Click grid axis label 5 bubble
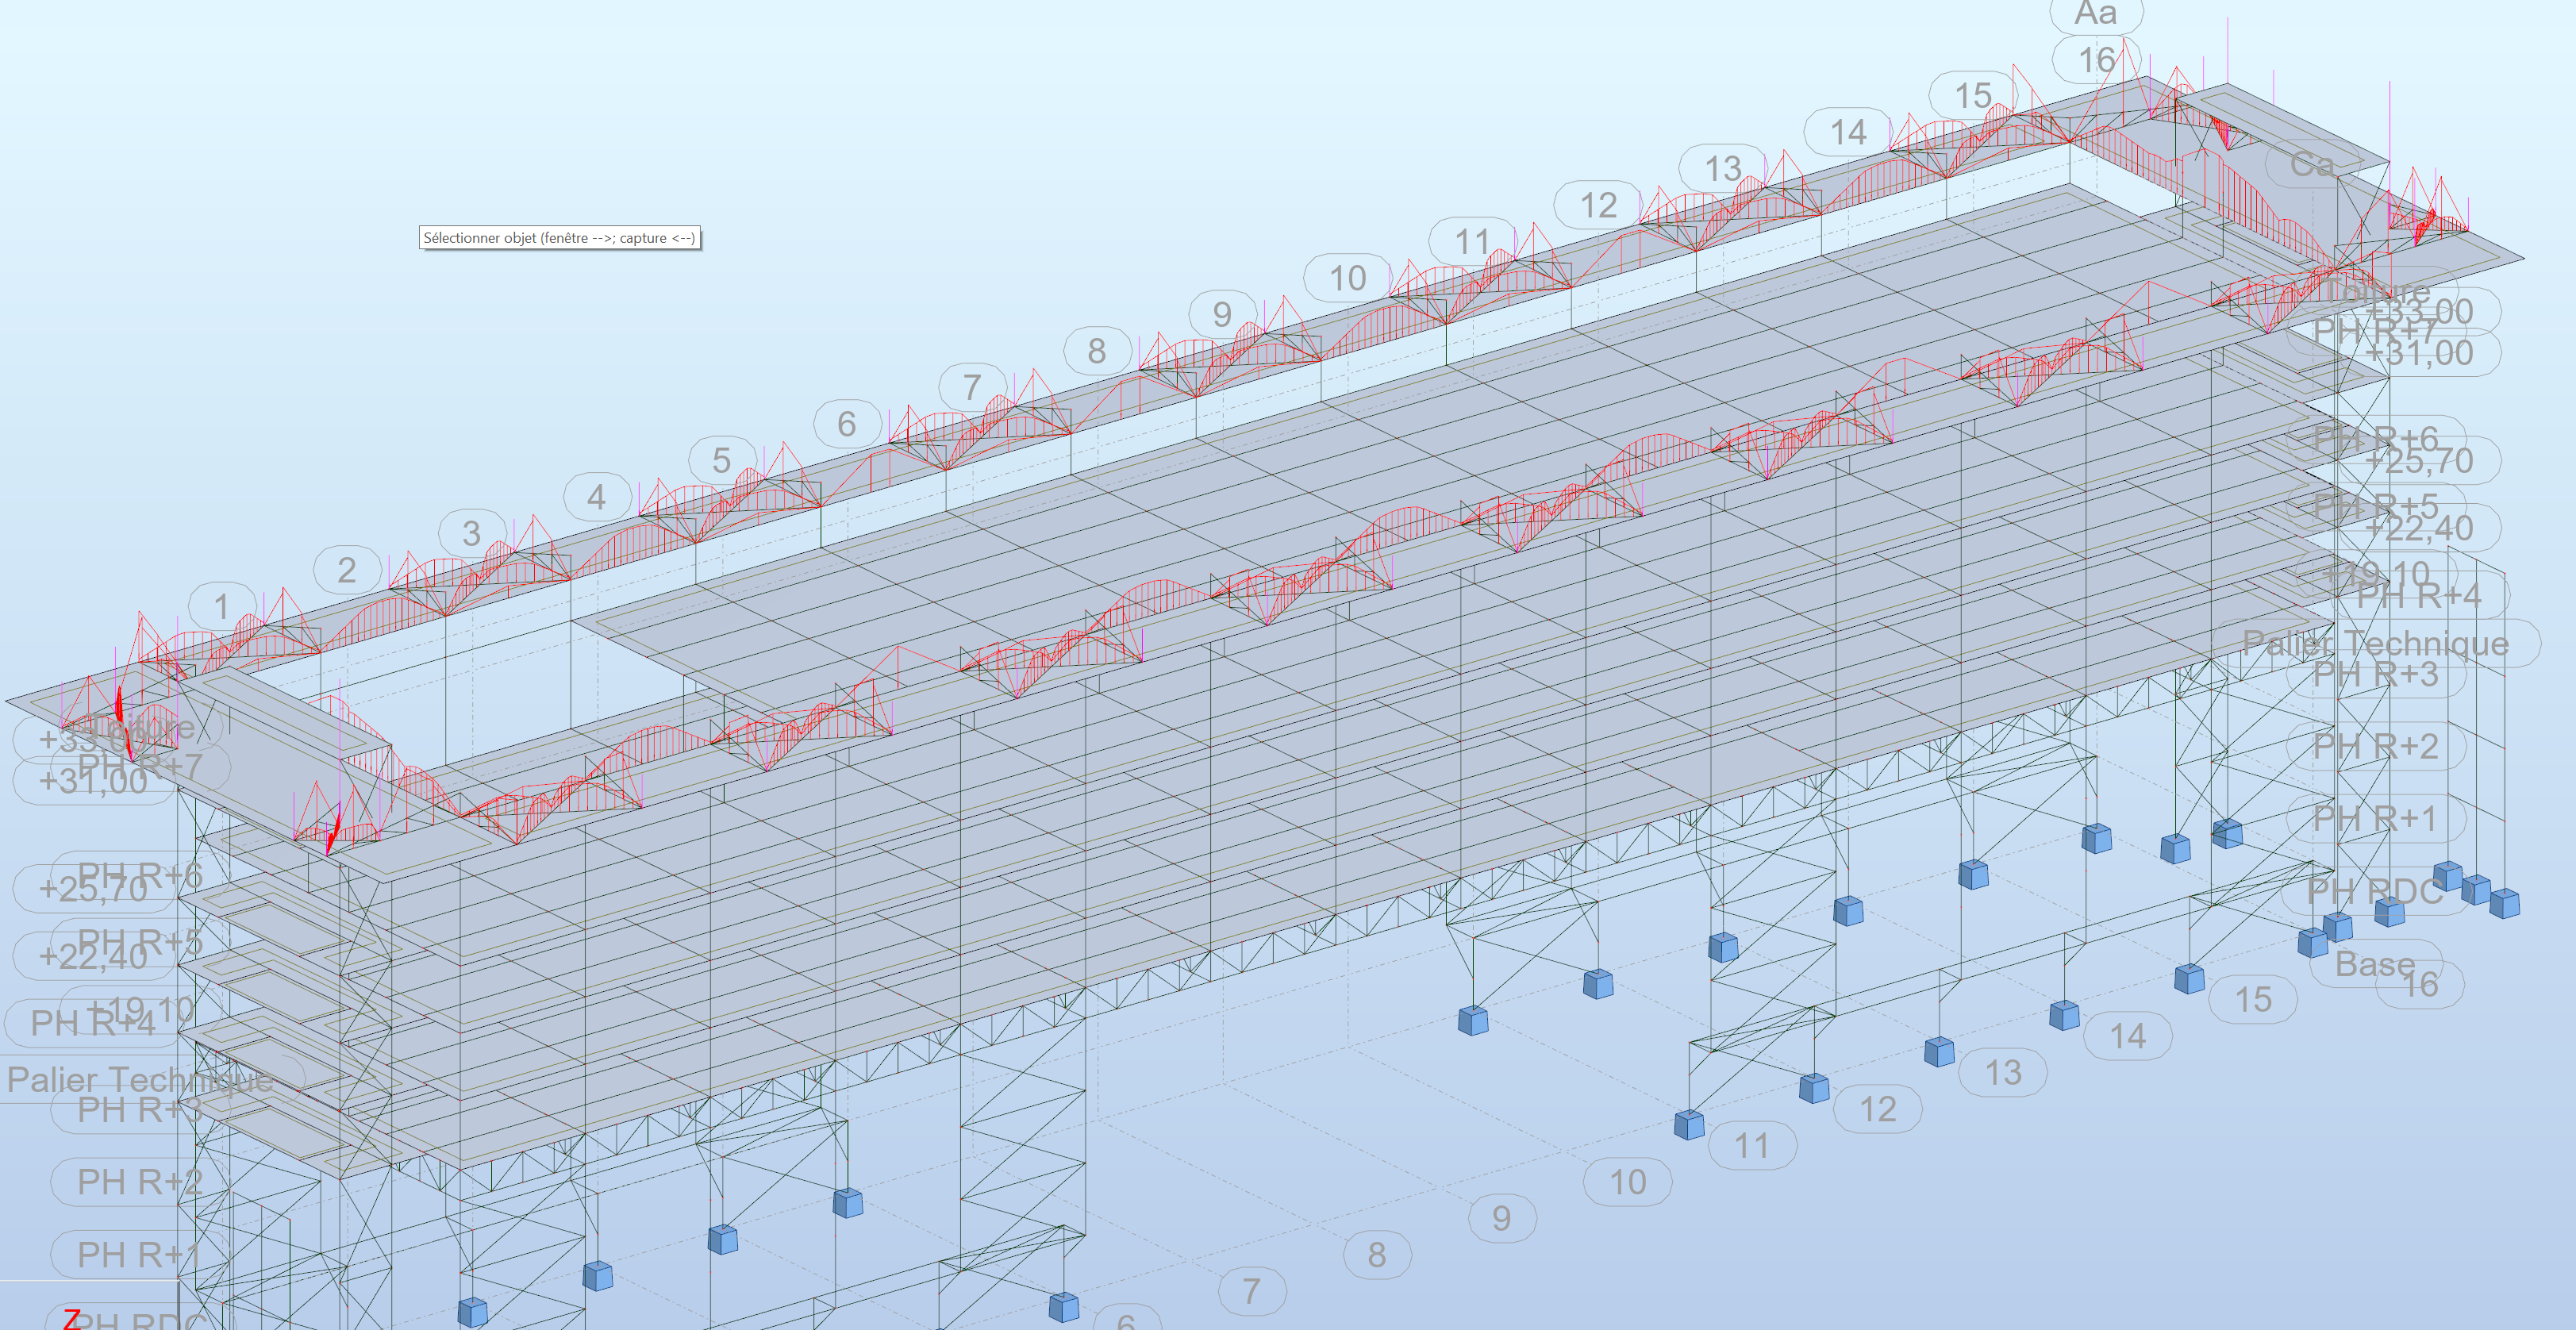 click(722, 460)
